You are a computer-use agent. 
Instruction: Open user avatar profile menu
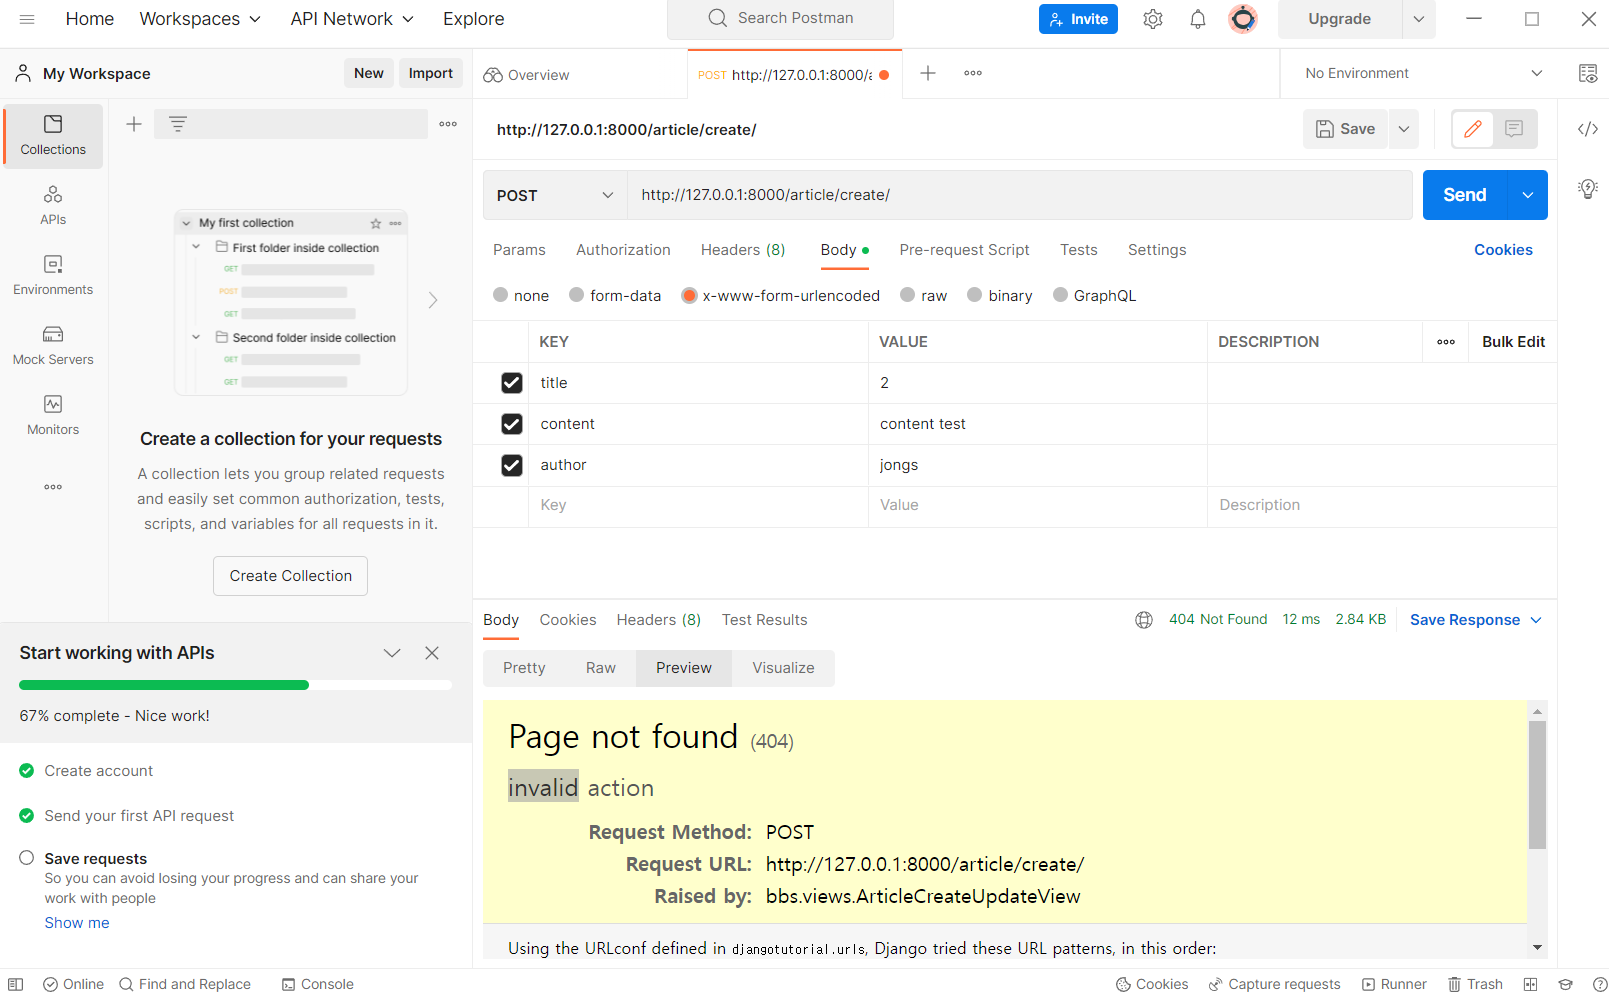[1243, 19]
